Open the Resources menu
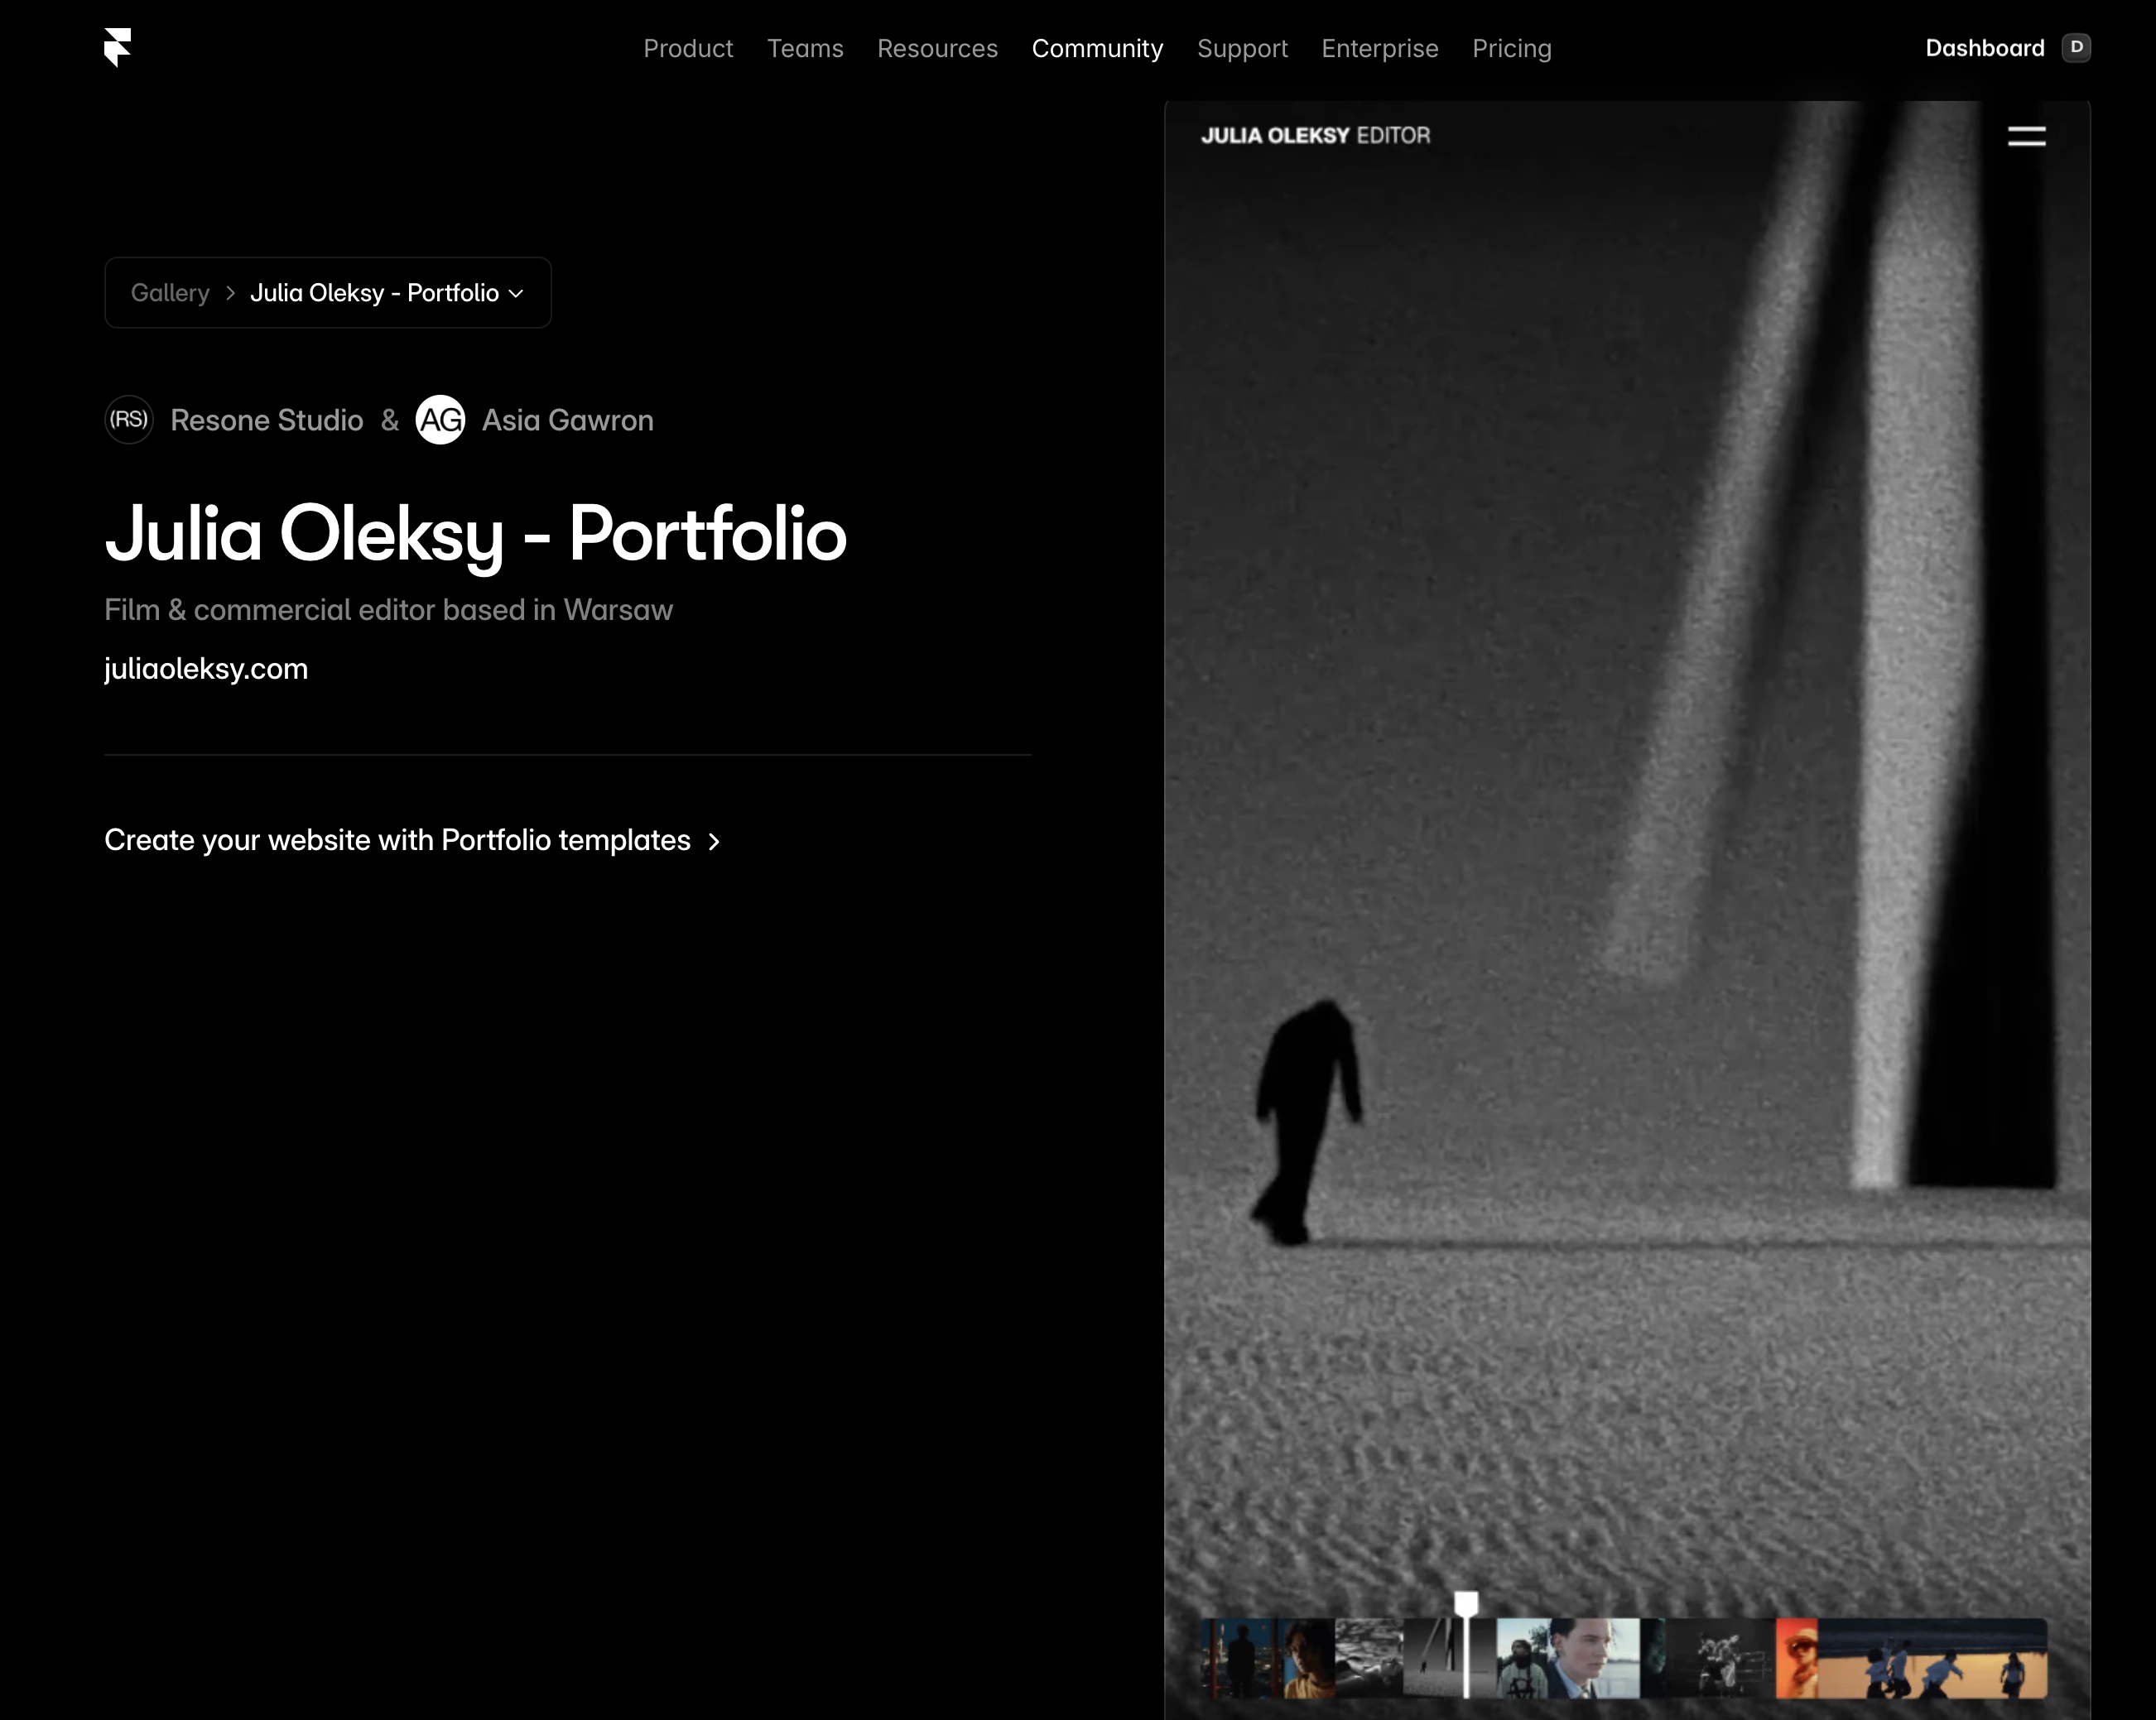Image resolution: width=2156 pixels, height=1720 pixels. (x=937, y=48)
